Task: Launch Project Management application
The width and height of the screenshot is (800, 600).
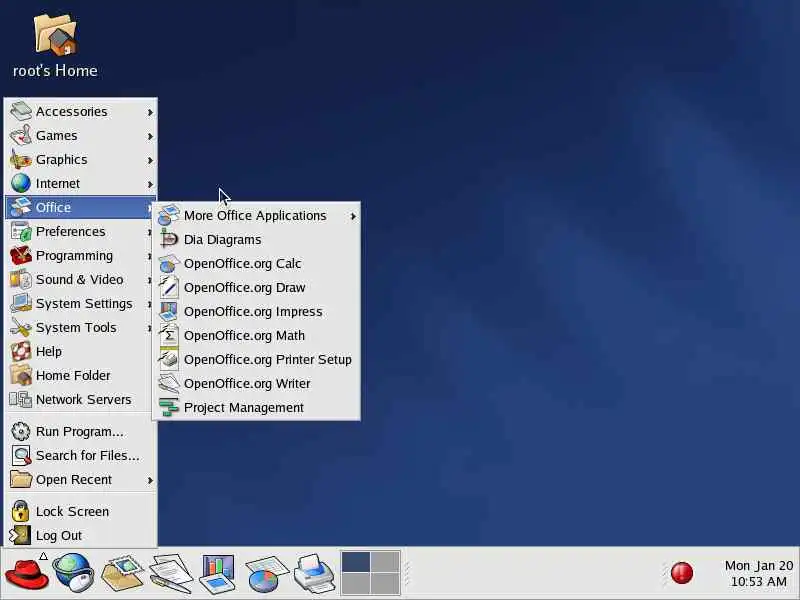Action: point(257,407)
